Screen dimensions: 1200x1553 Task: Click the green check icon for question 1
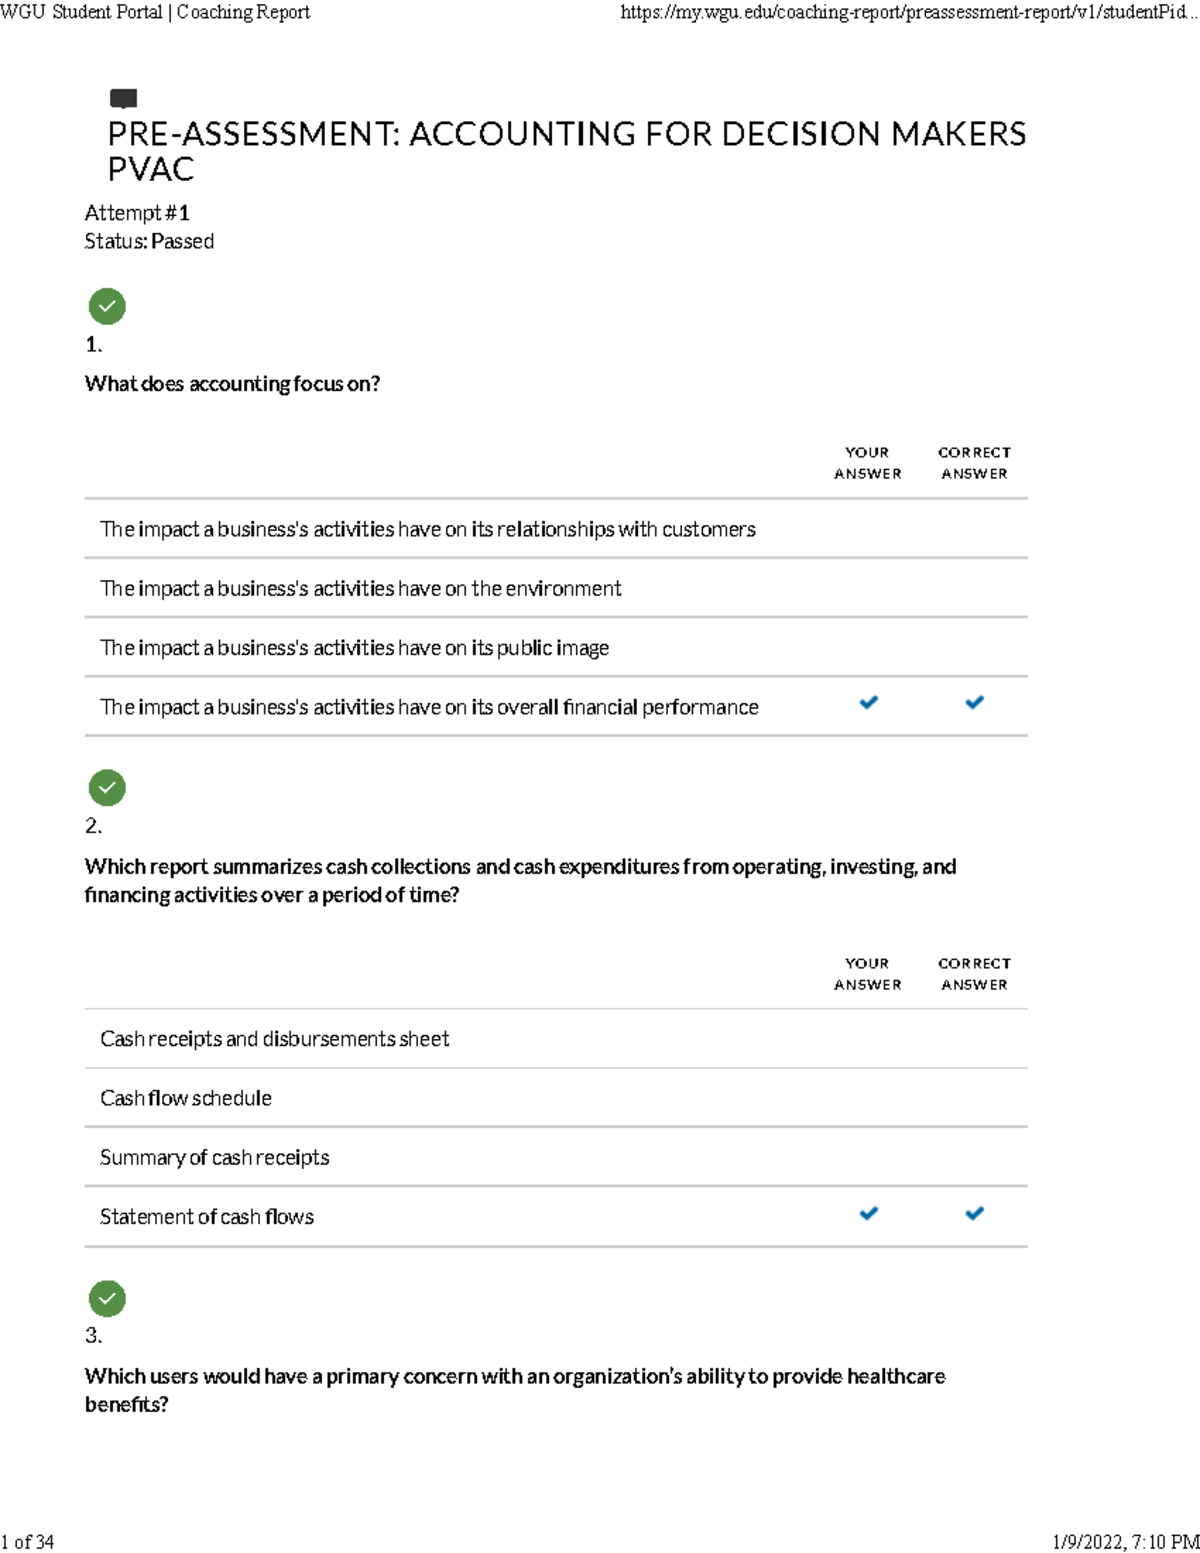tap(107, 306)
